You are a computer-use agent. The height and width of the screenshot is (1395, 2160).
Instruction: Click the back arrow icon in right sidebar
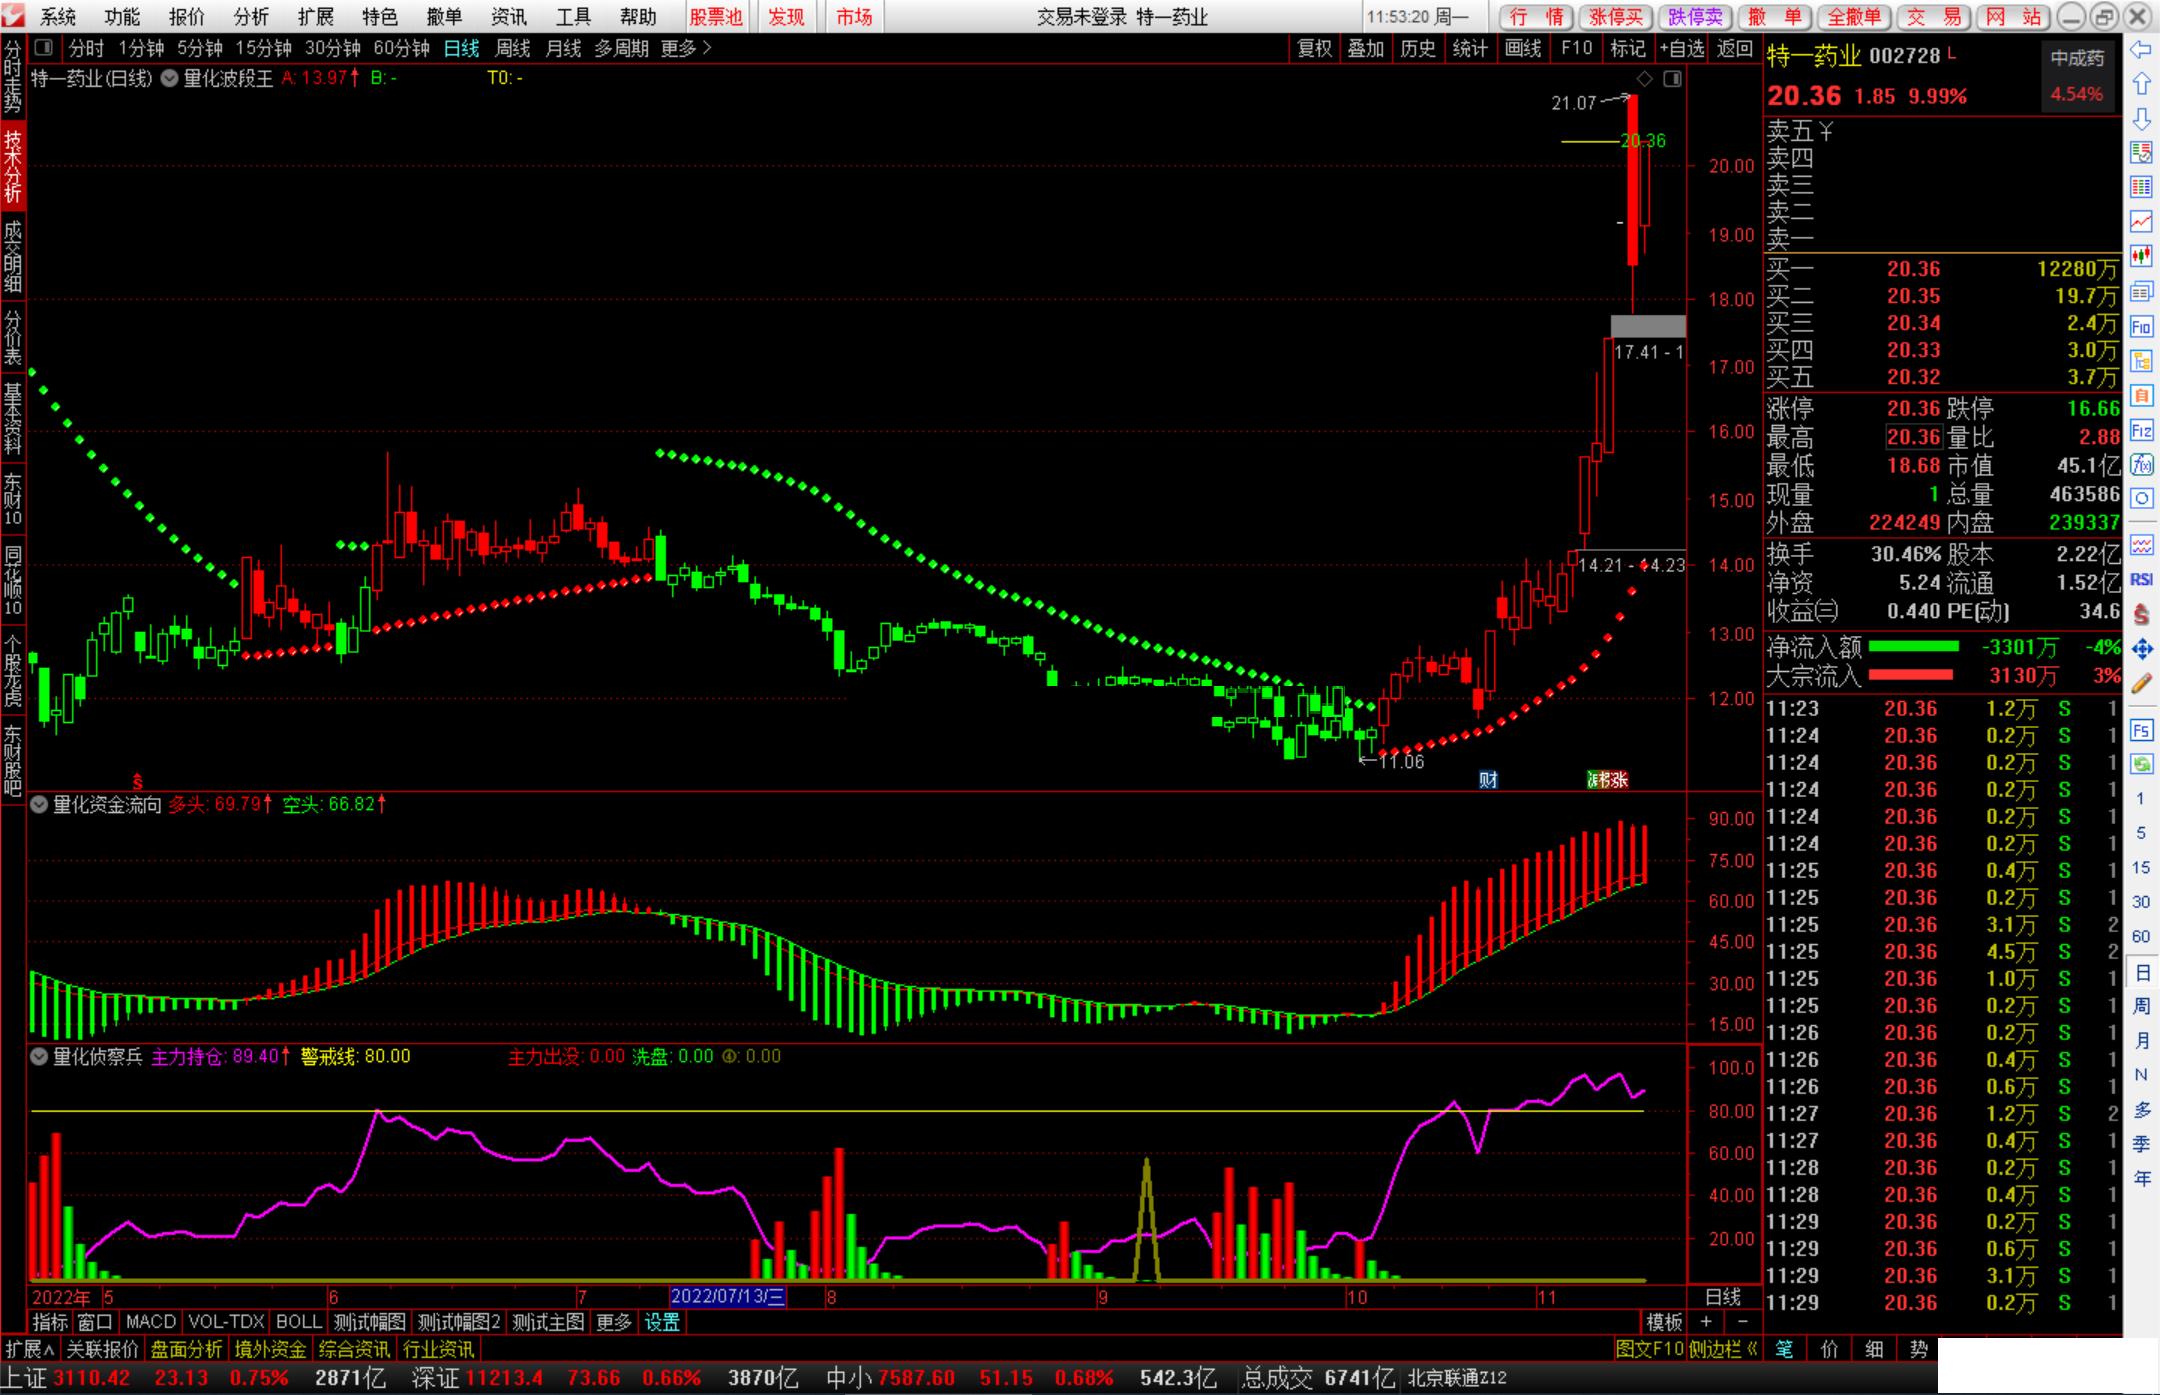coord(2141,50)
